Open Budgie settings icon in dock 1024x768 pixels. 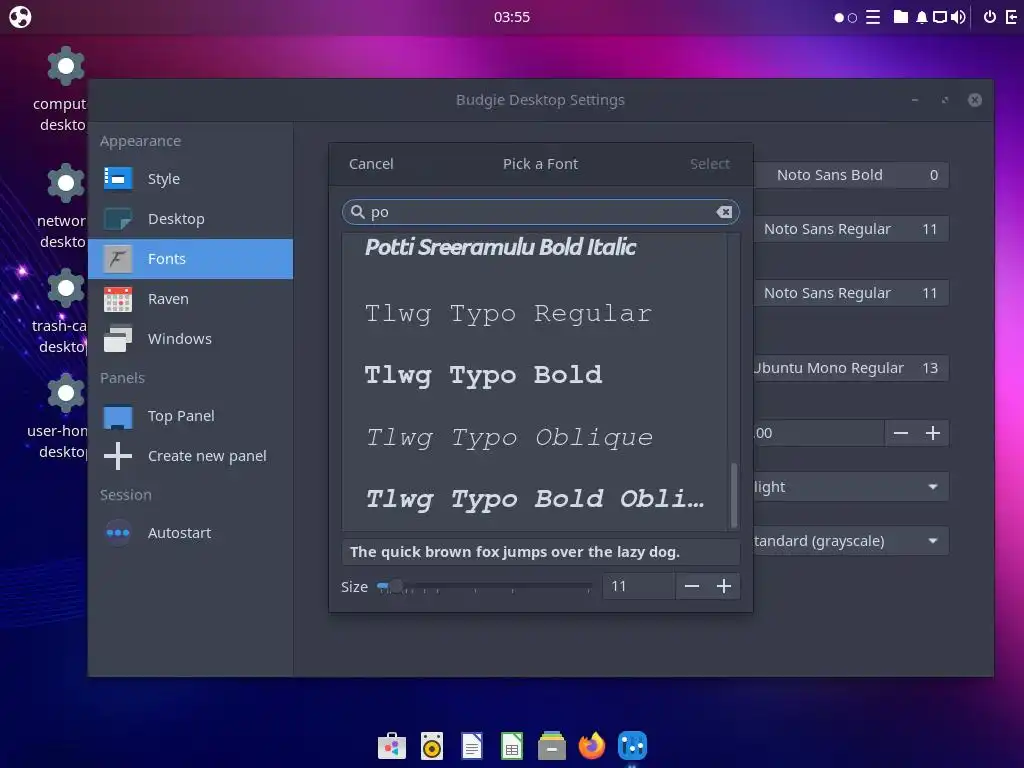pyautogui.click(x=632, y=746)
